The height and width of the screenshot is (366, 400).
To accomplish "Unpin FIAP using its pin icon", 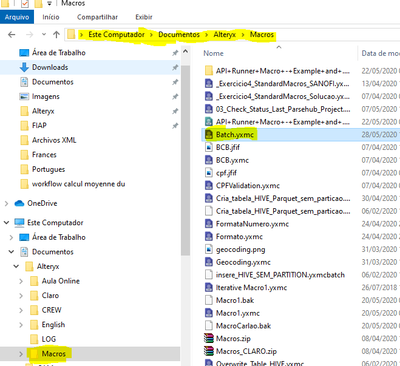I will click(175, 126).
